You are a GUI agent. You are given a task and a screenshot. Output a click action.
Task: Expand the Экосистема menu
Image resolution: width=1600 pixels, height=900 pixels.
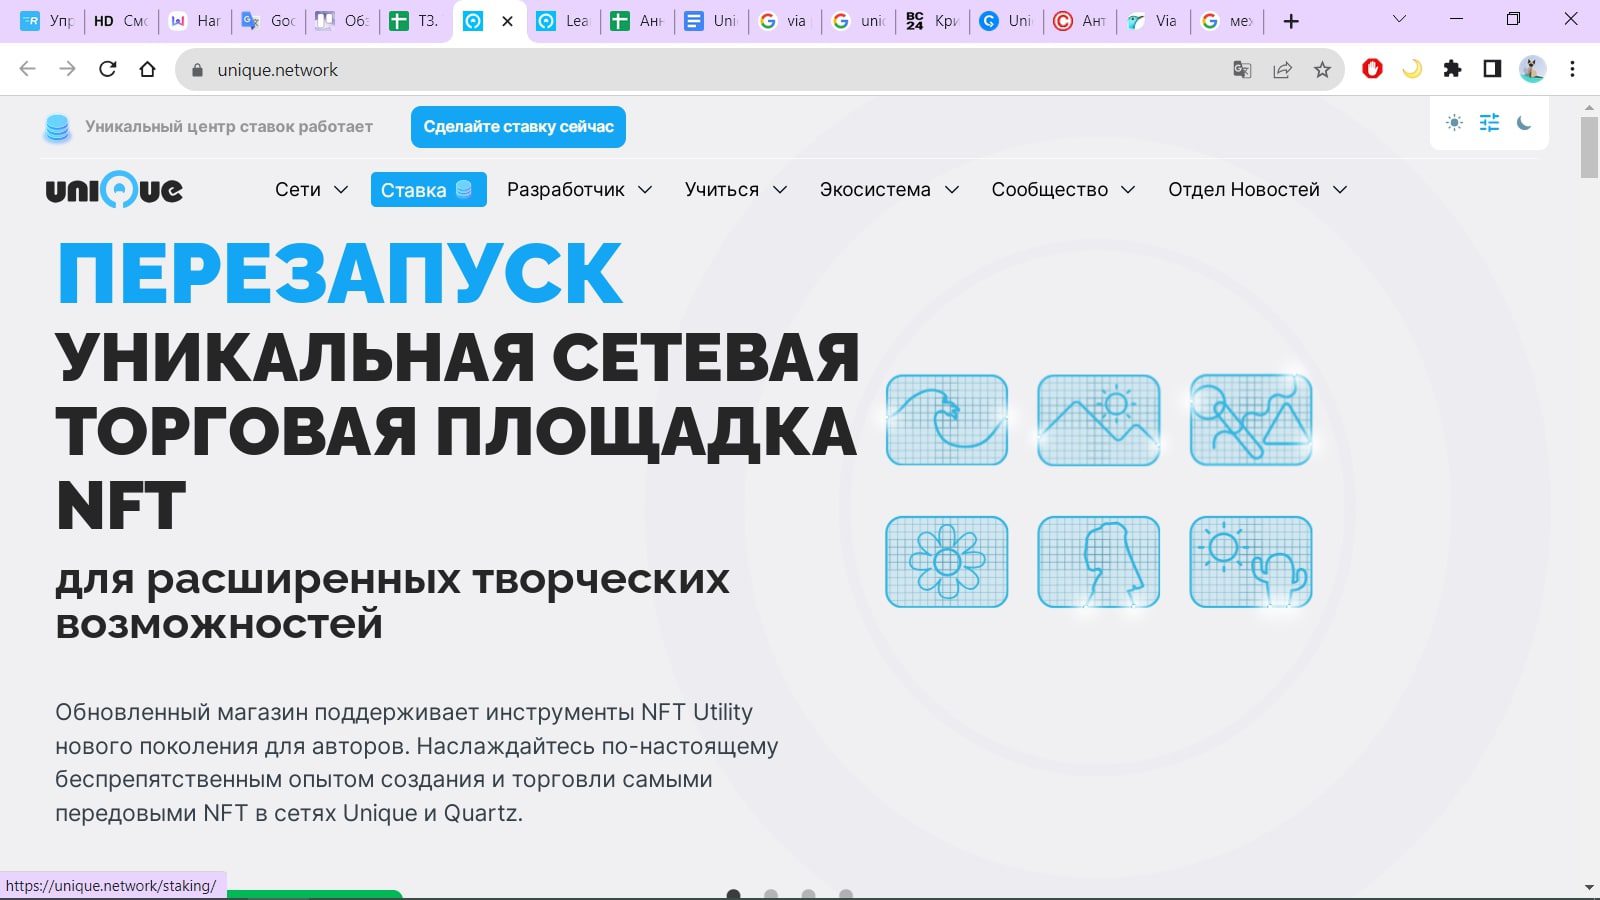point(889,190)
